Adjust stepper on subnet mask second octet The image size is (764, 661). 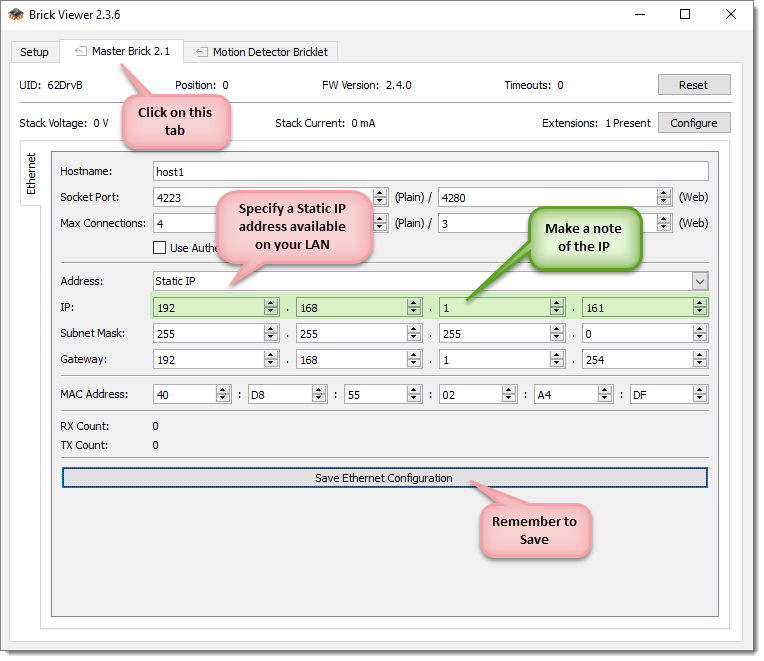click(414, 334)
